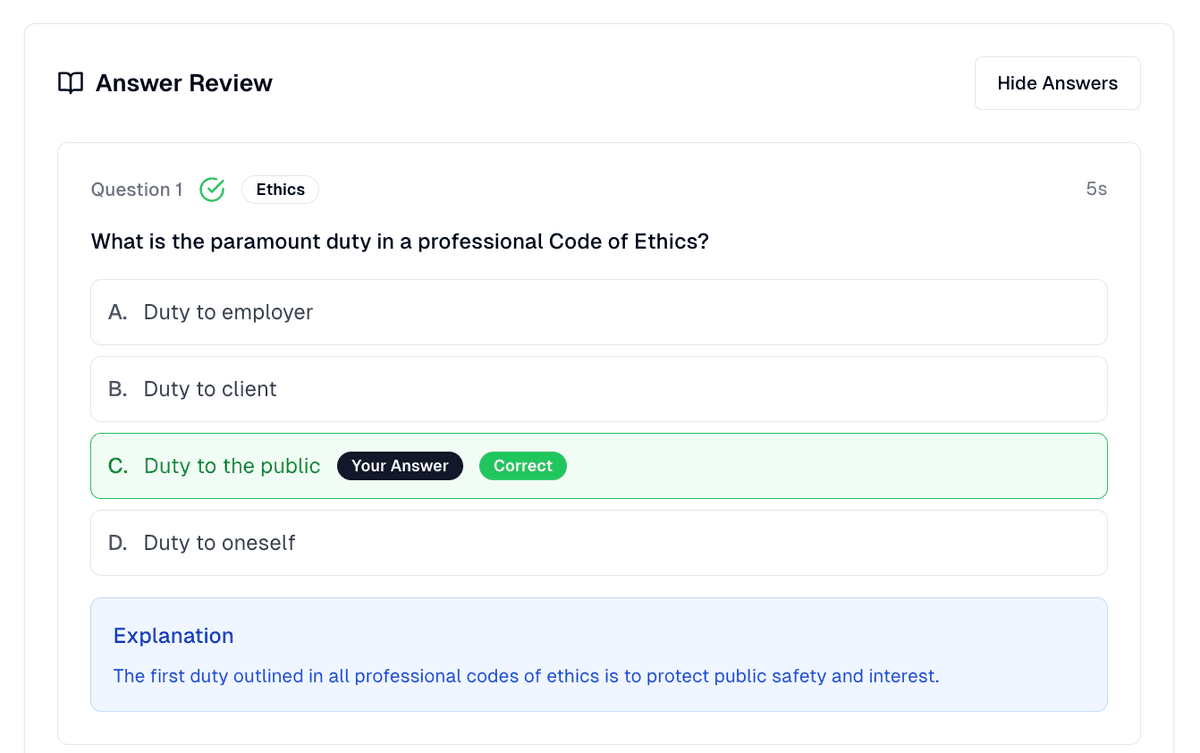This screenshot has width=1200, height=753.
Task: Click the Hide Answers button
Action: 1057,83
